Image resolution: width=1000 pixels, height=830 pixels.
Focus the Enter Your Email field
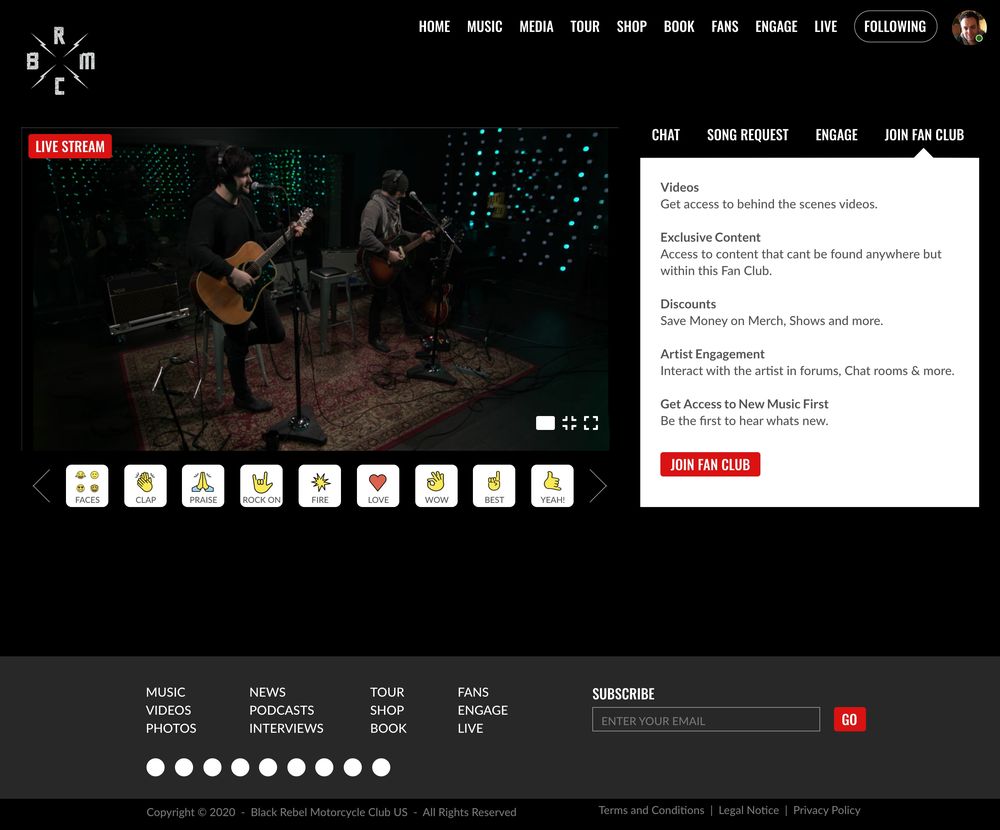click(706, 720)
